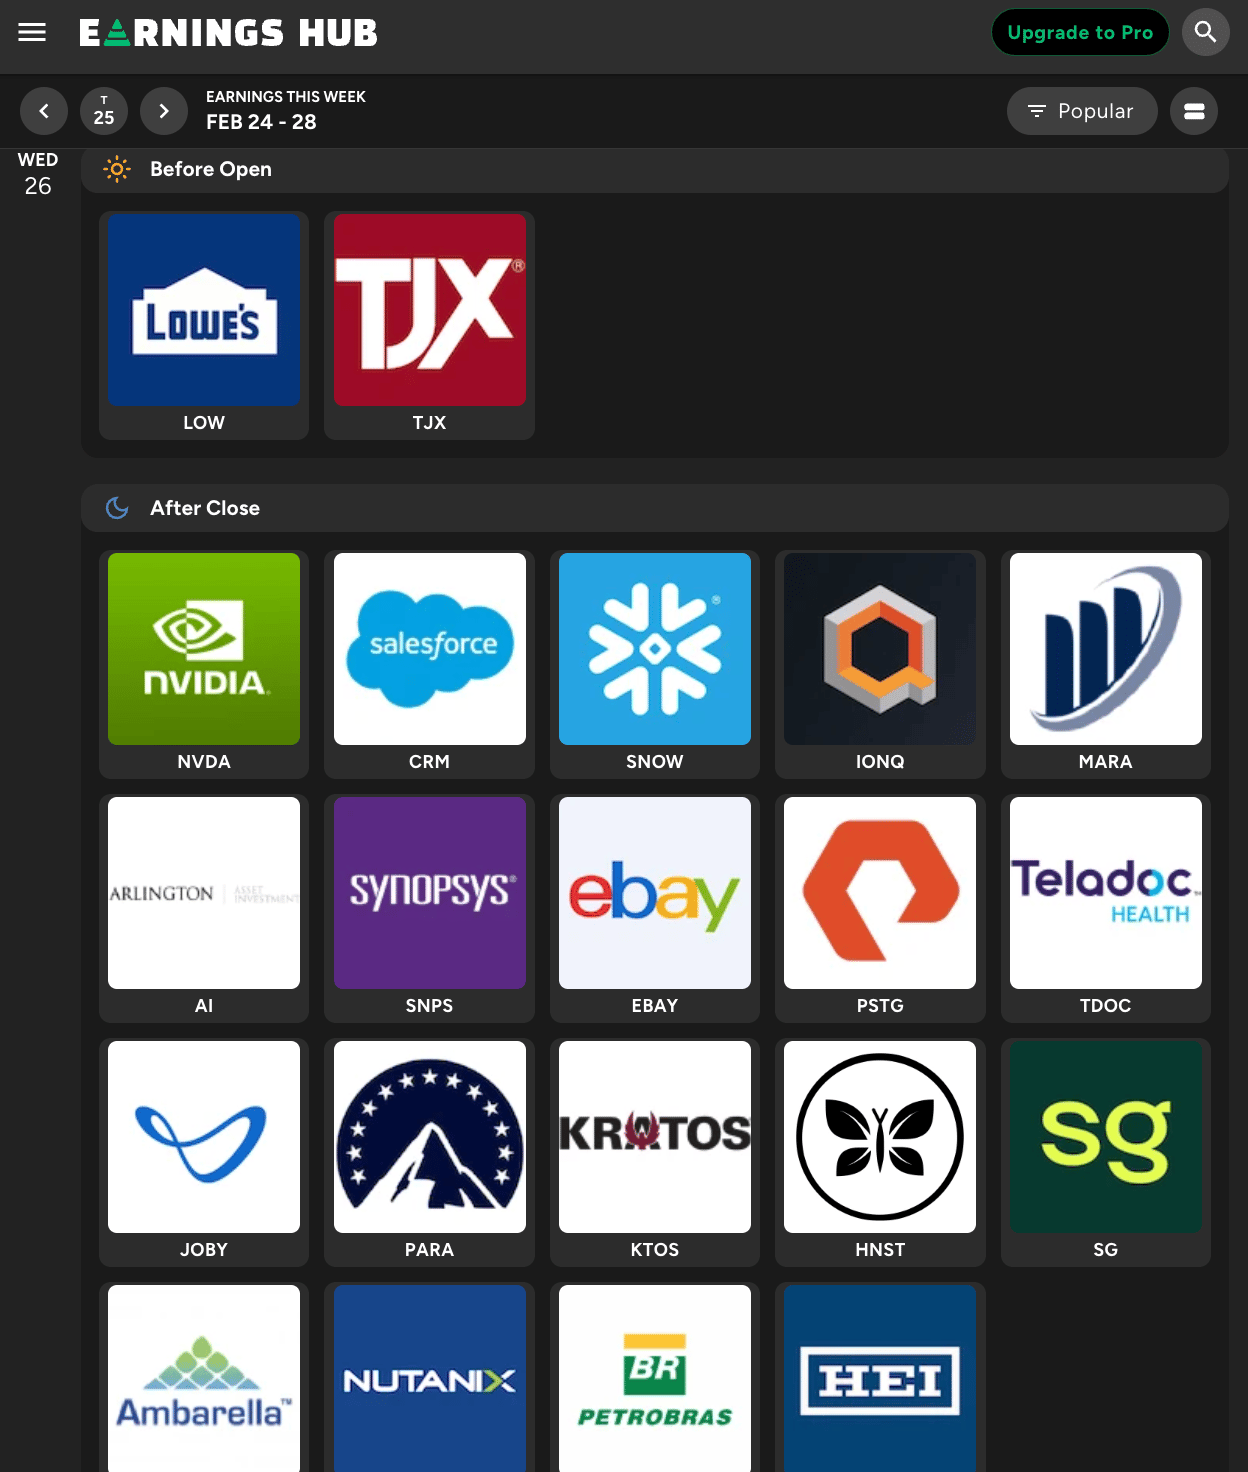This screenshot has width=1248, height=1472.
Task: Select the NVIDIA NVDA logo
Action: pyautogui.click(x=204, y=649)
